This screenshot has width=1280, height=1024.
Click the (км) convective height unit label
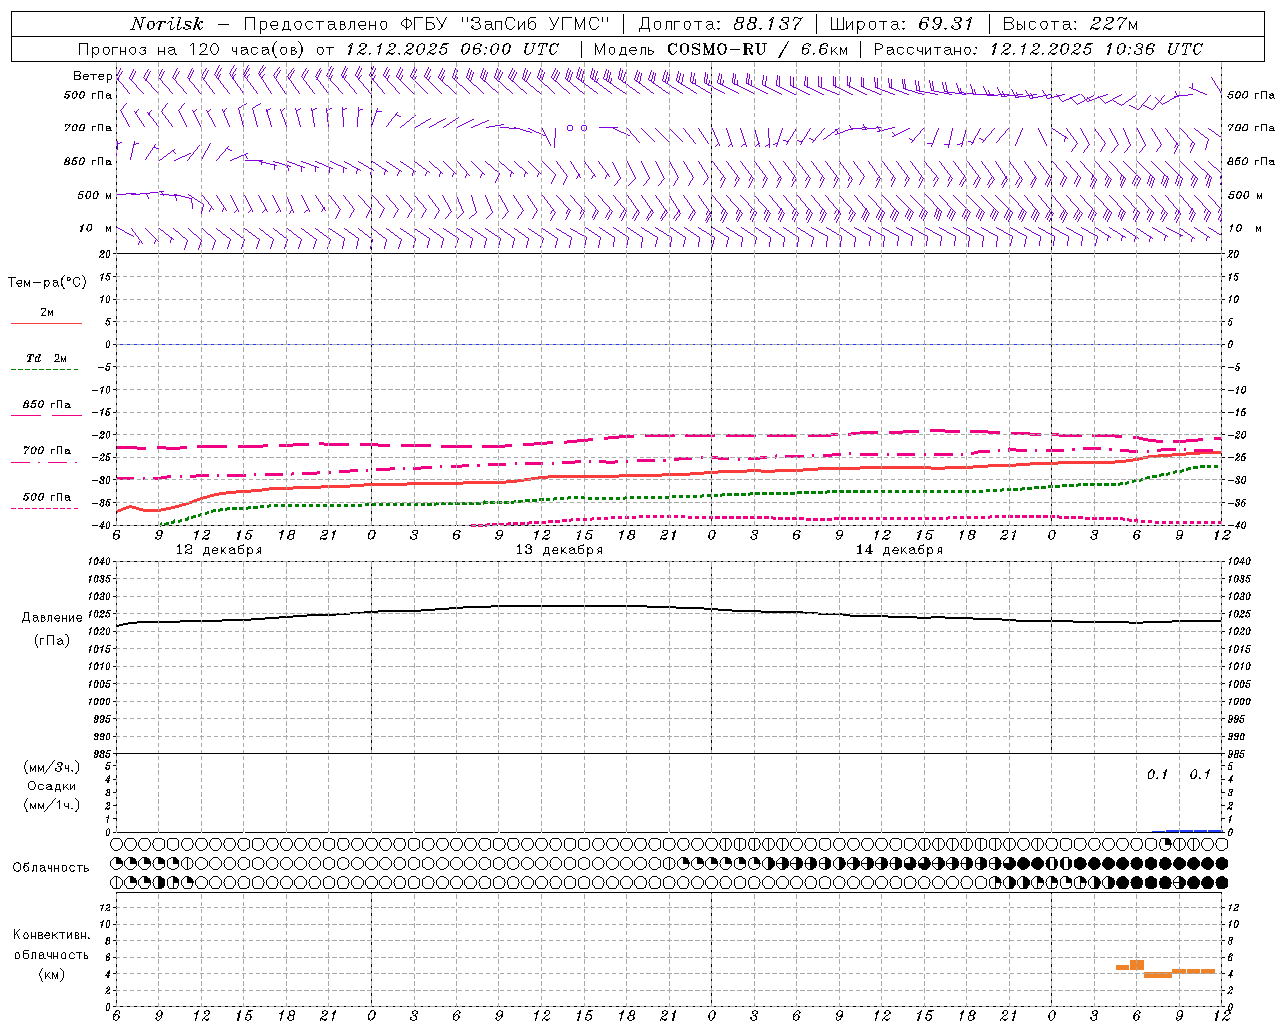pos(51,973)
